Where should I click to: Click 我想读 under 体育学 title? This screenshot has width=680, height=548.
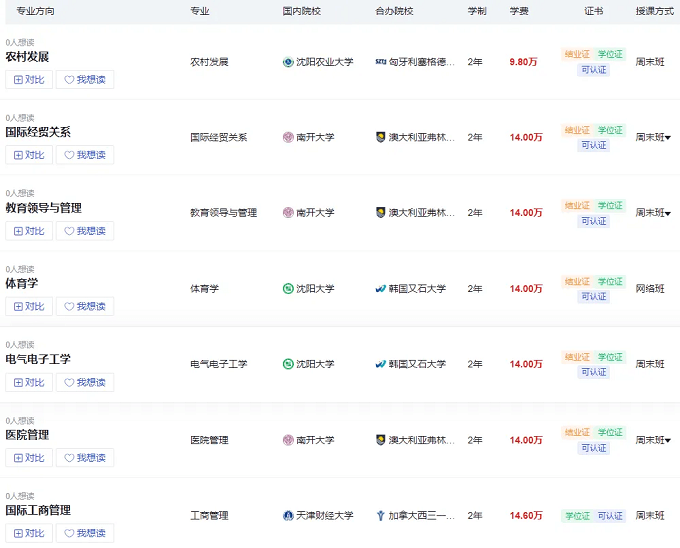(85, 306)
